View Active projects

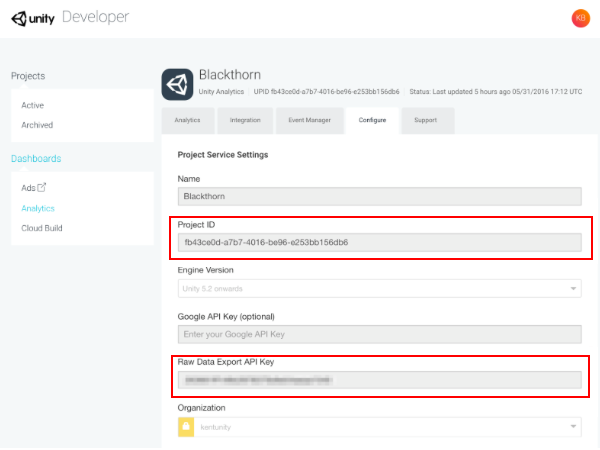click(x=32, y=105)
